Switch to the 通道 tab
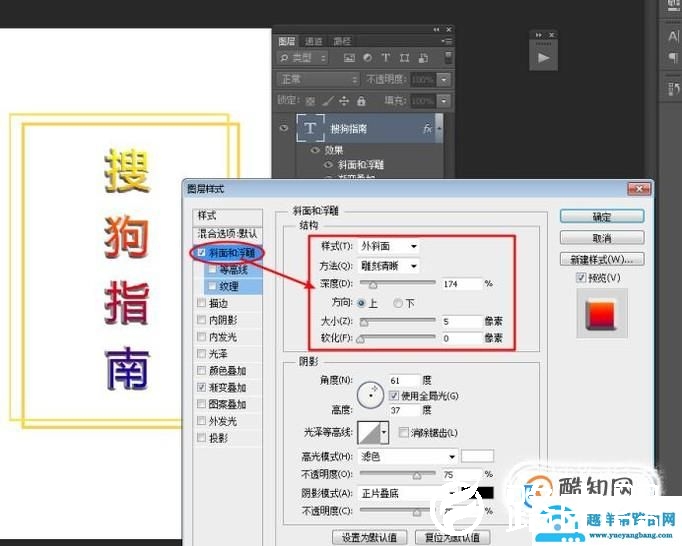 pos(313,41)
